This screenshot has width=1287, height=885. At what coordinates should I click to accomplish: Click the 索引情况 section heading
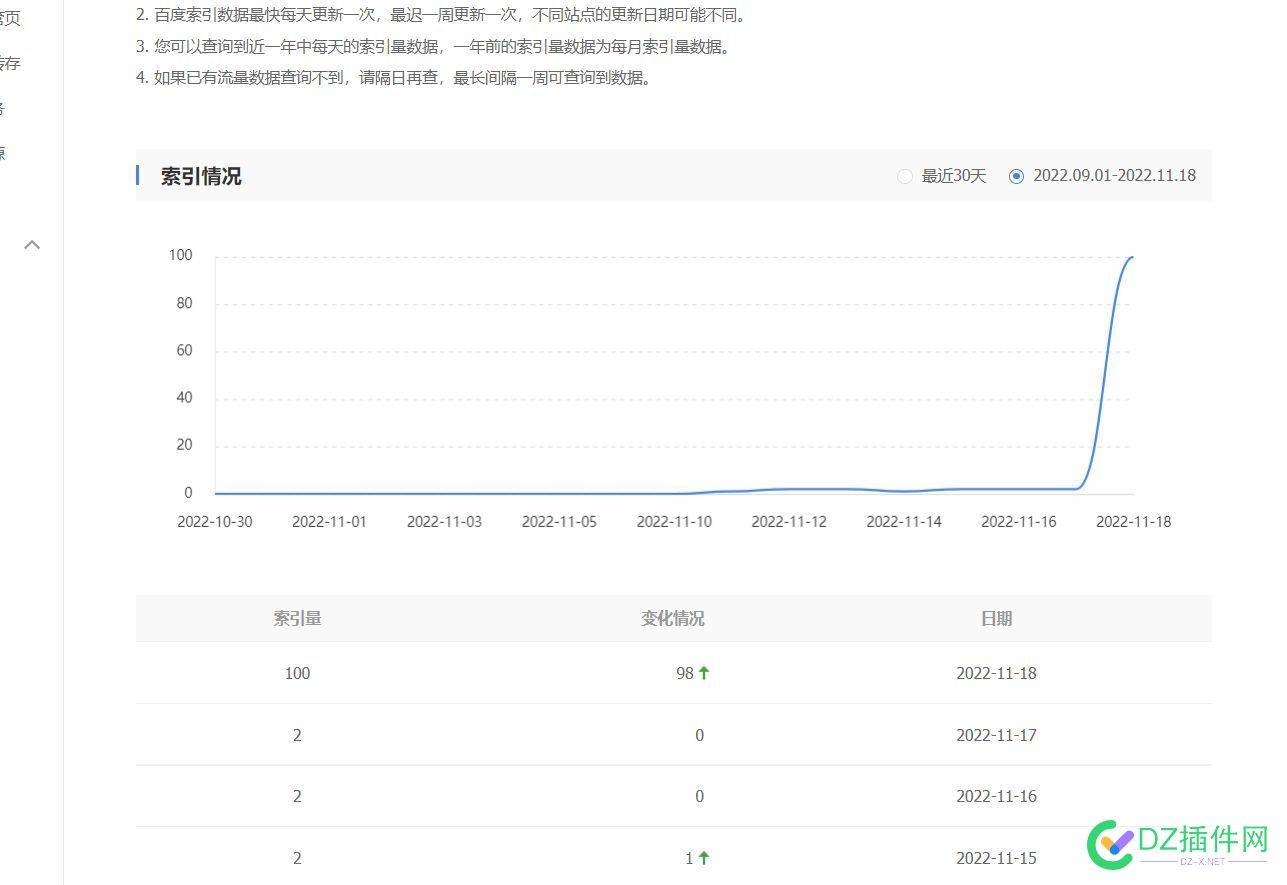pos(201,176)
